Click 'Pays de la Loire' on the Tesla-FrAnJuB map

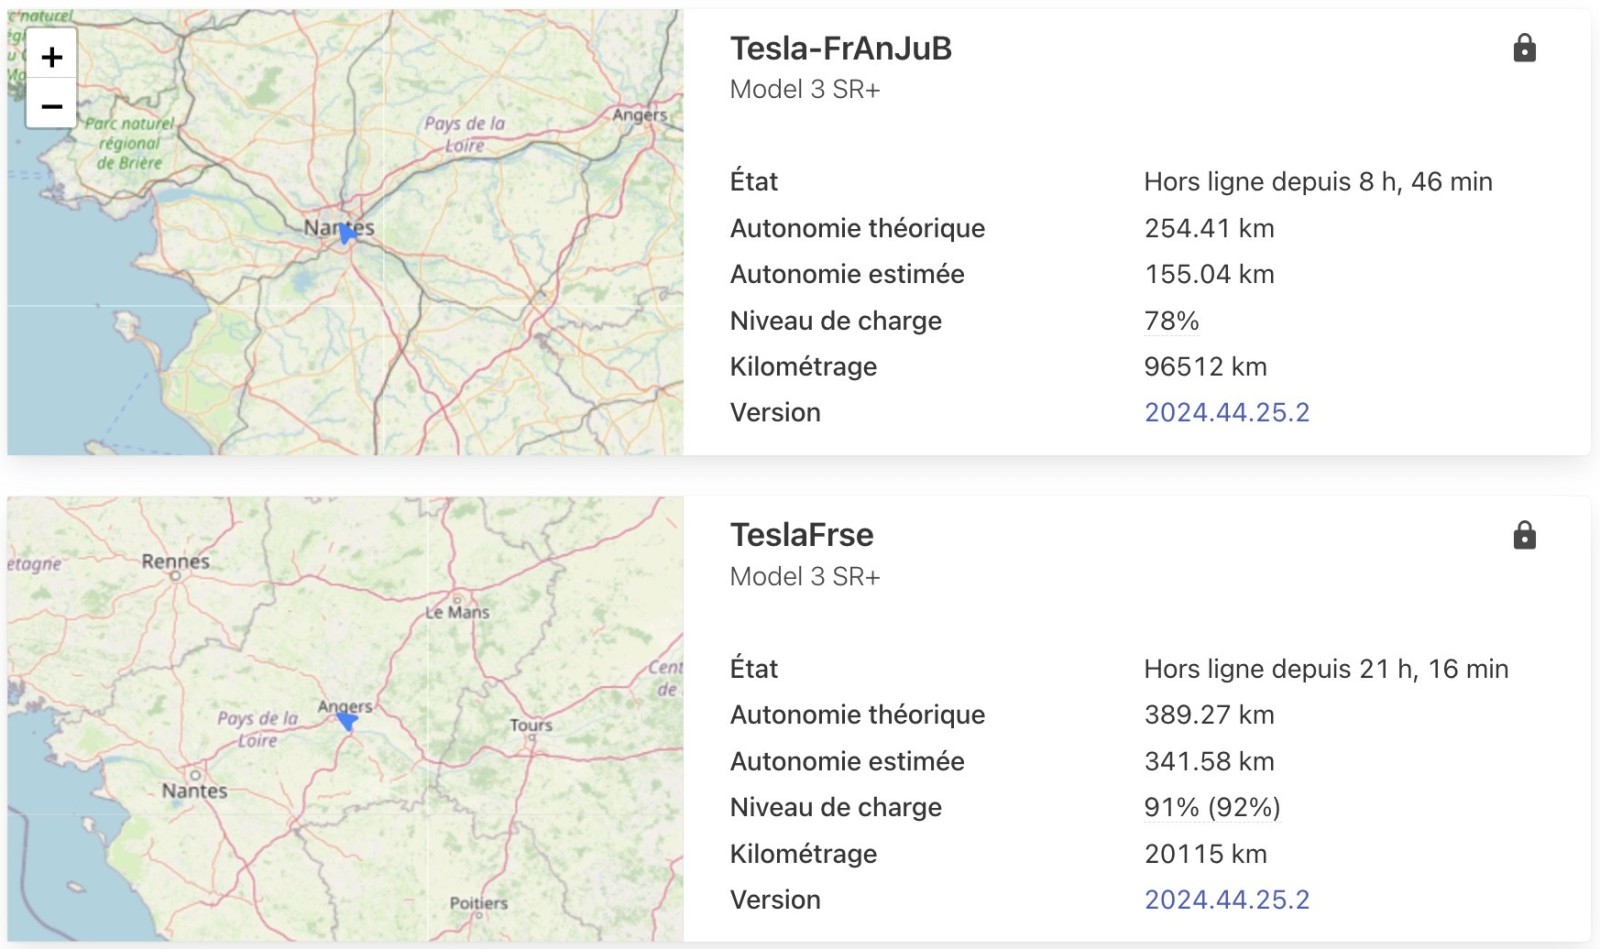(465, 134)
